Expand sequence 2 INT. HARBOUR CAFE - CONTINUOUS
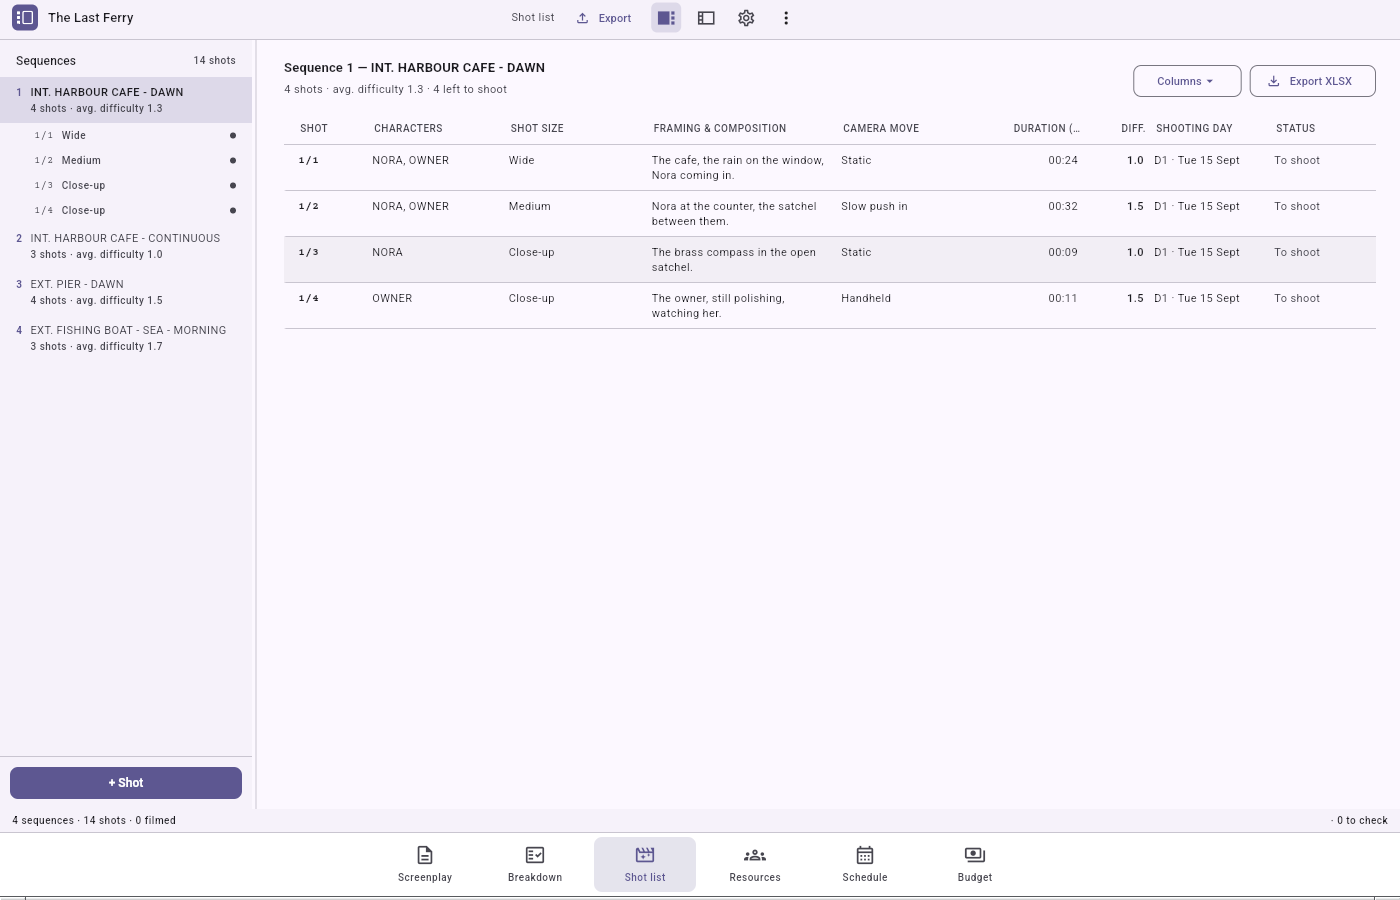The height and width of the screenshot is (900, 1400). (x=126, y=246)
